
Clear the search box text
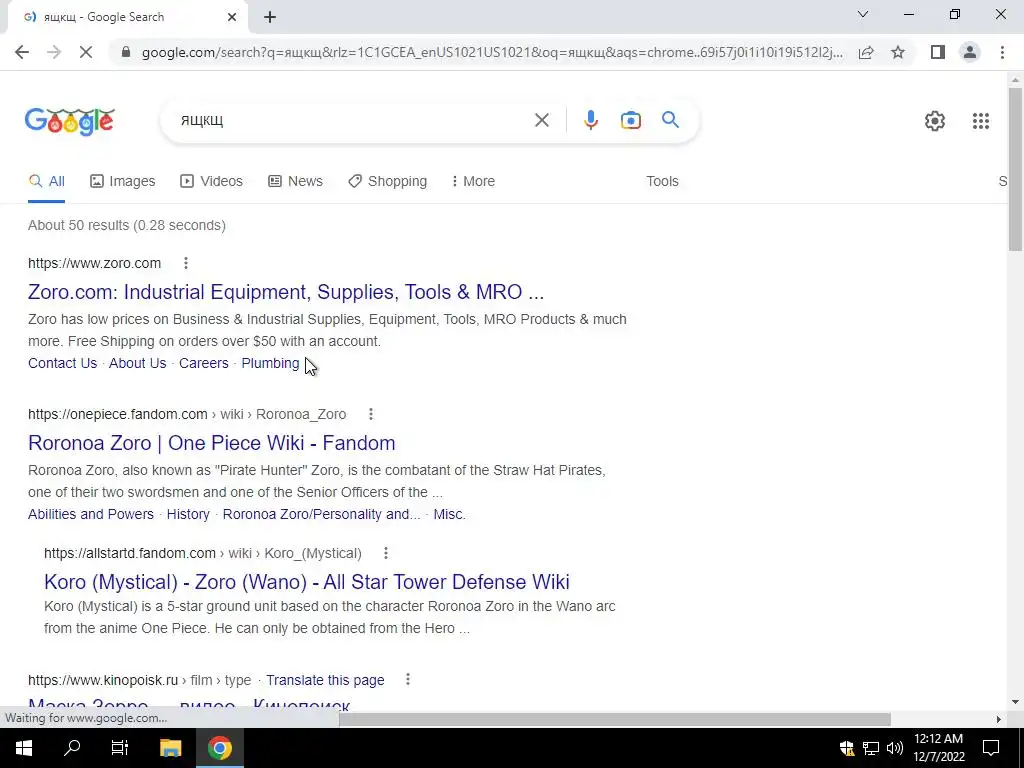[x=541, y=120]
